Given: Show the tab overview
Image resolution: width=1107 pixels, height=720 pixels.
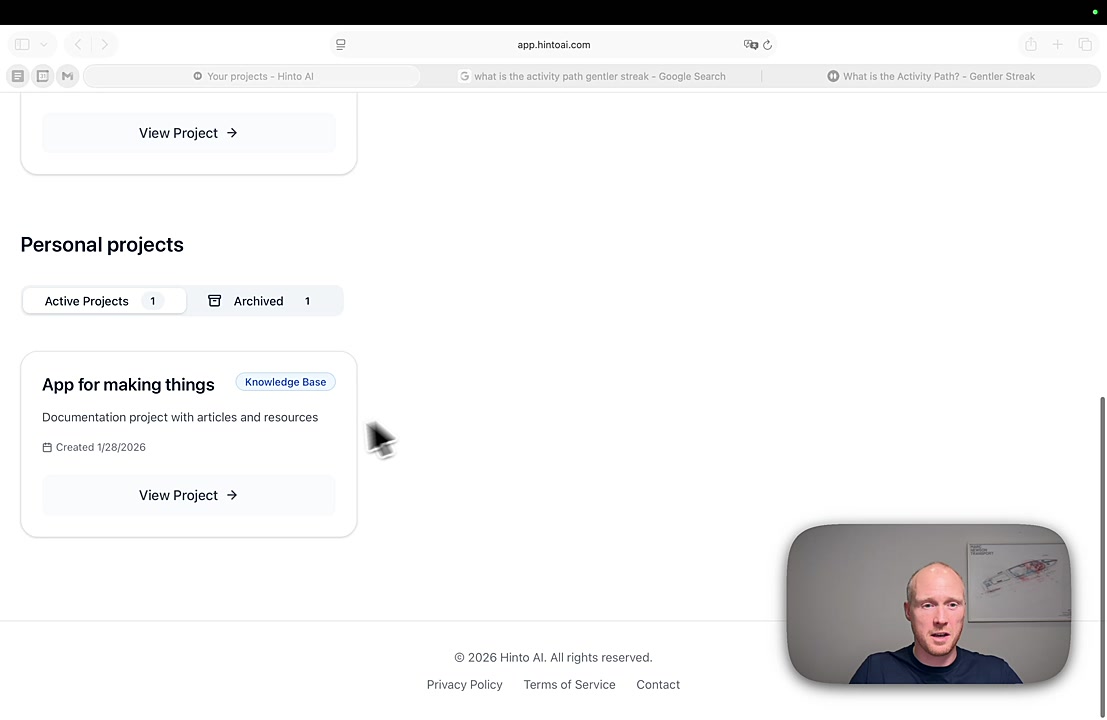Looking at the screenshot, I should click(1085, 44).
